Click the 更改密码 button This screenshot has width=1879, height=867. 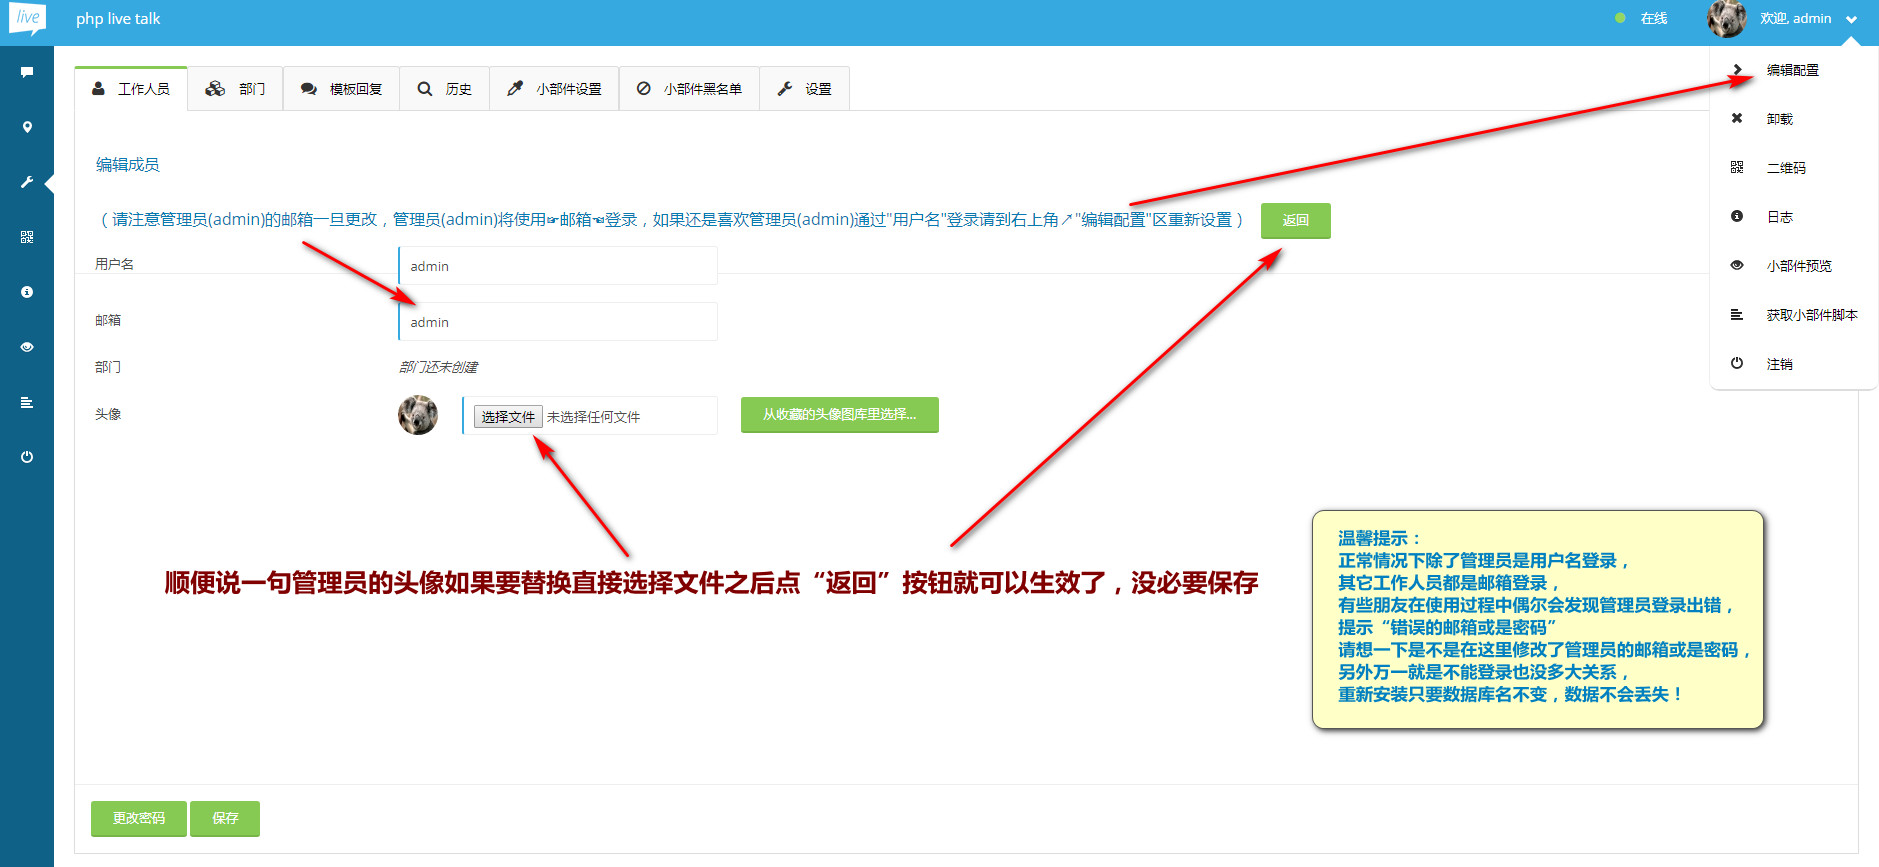pos(139,818)
